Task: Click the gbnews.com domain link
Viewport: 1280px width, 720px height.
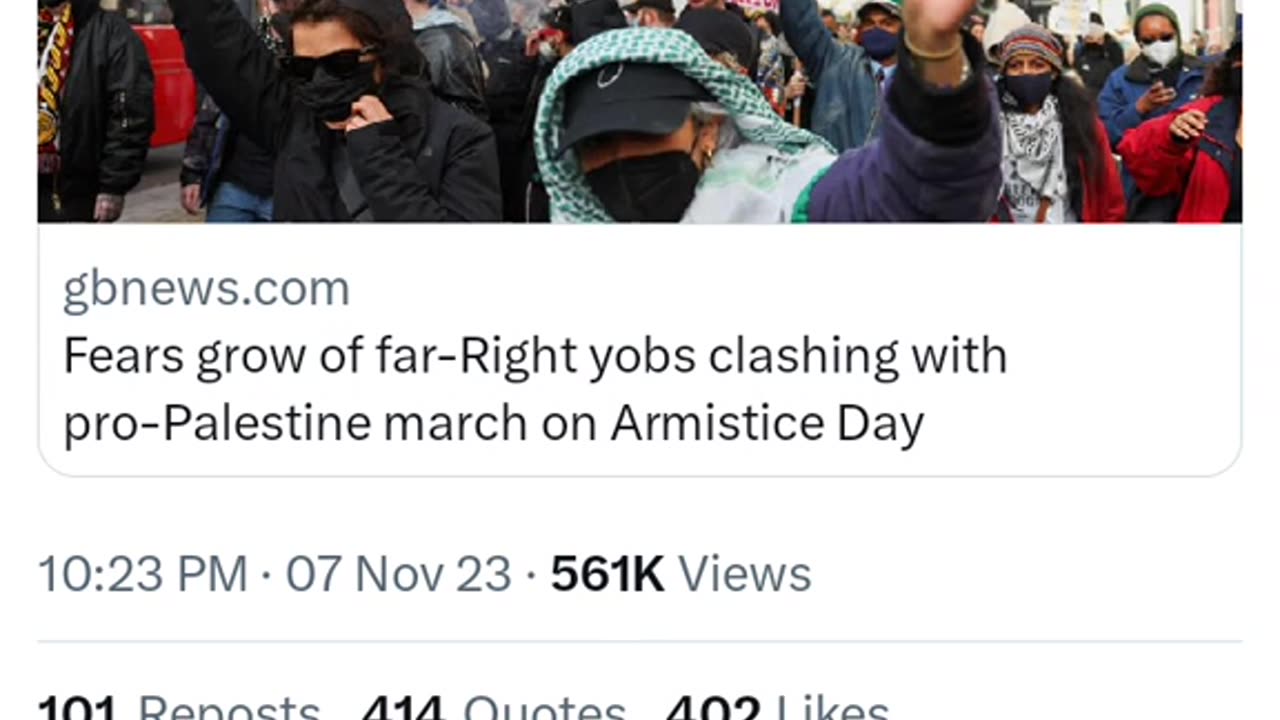Action: point(206,290)
